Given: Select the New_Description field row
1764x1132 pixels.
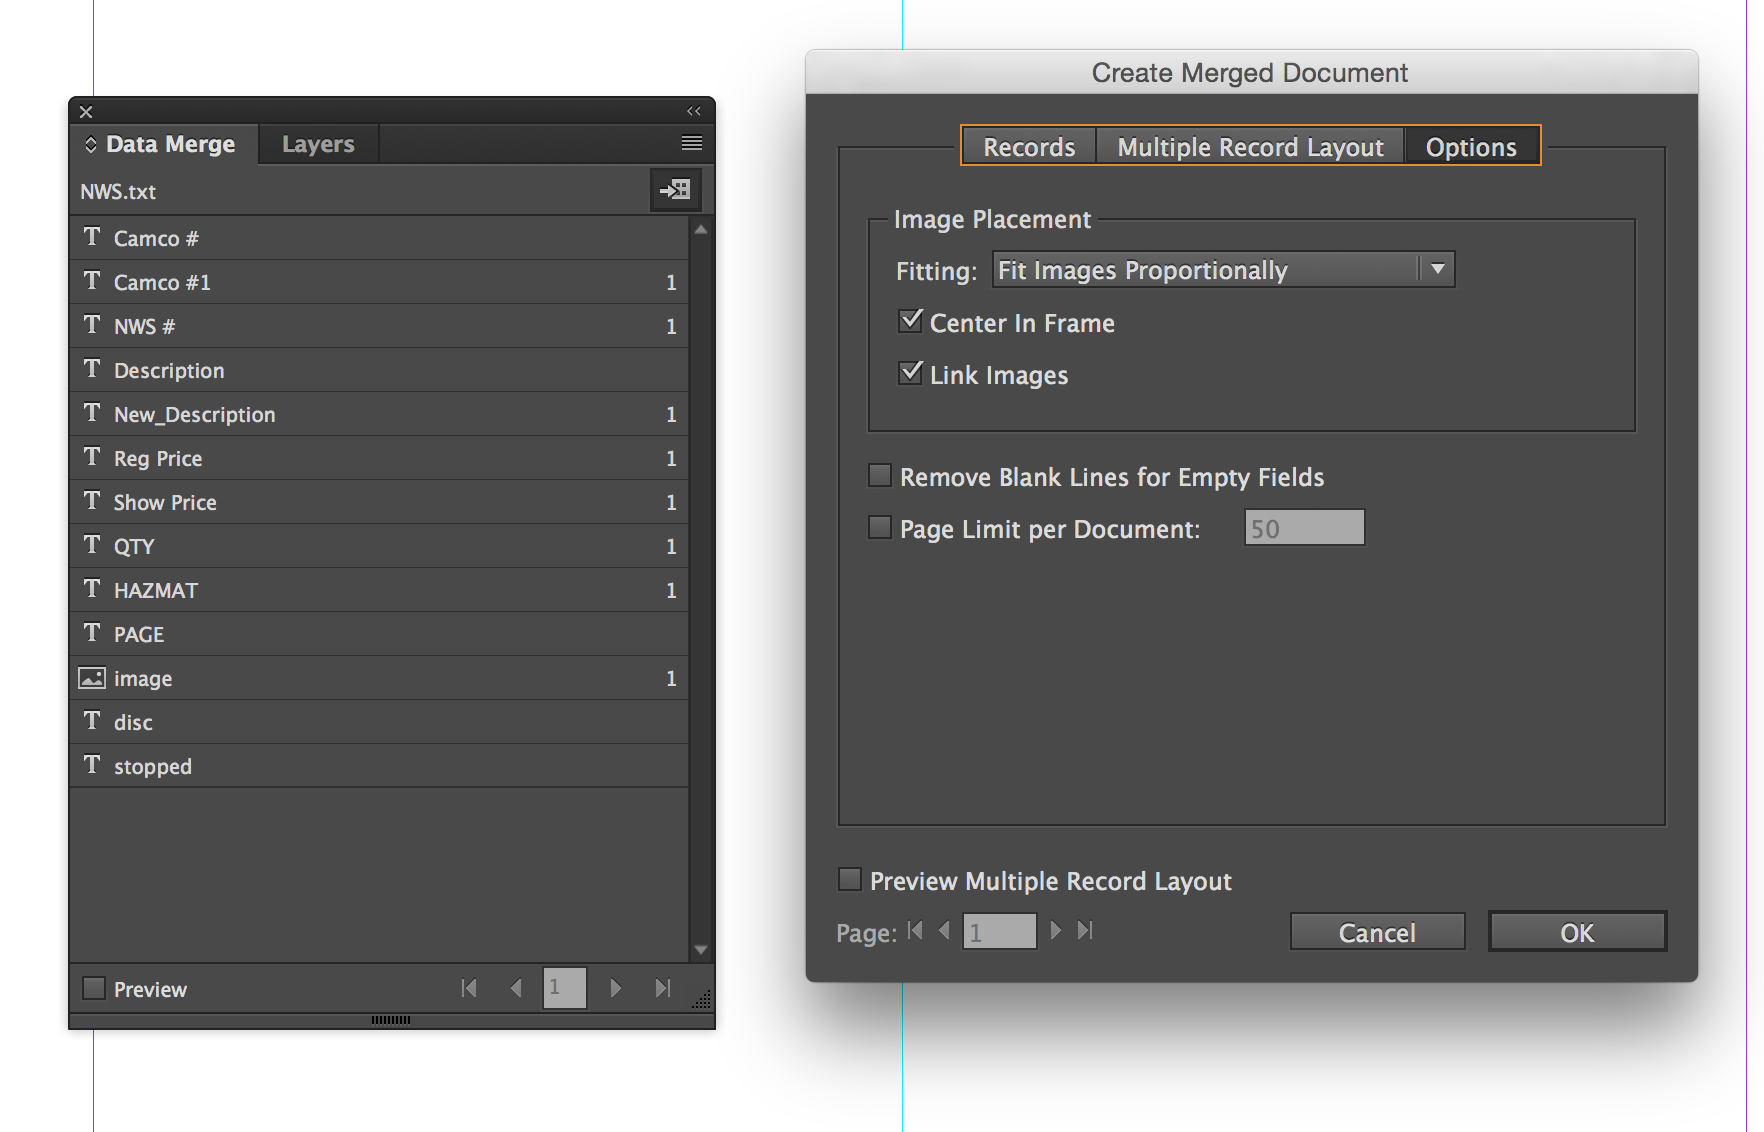Looking at the screenshot, I should (x=380, y=414).
